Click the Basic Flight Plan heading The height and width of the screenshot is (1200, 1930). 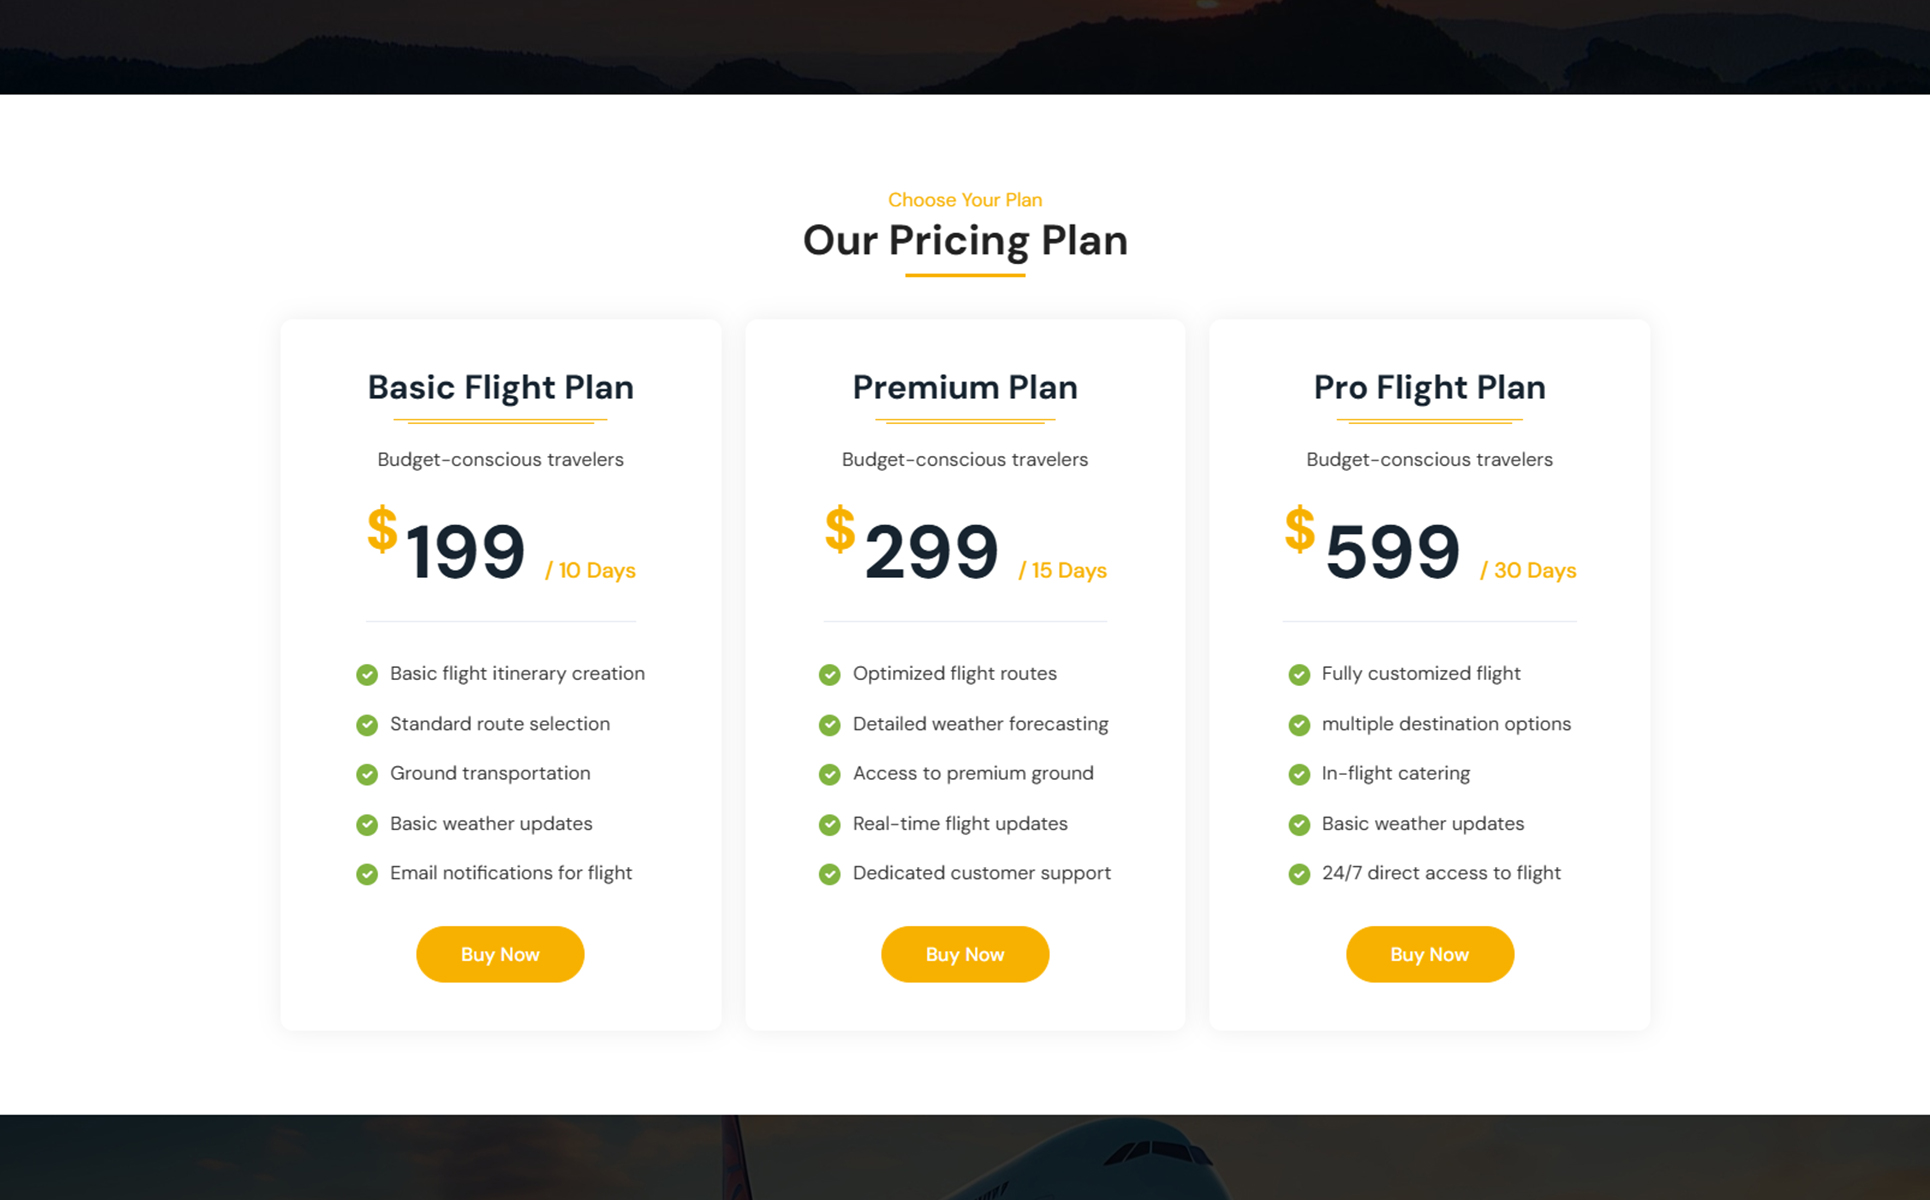500,387
